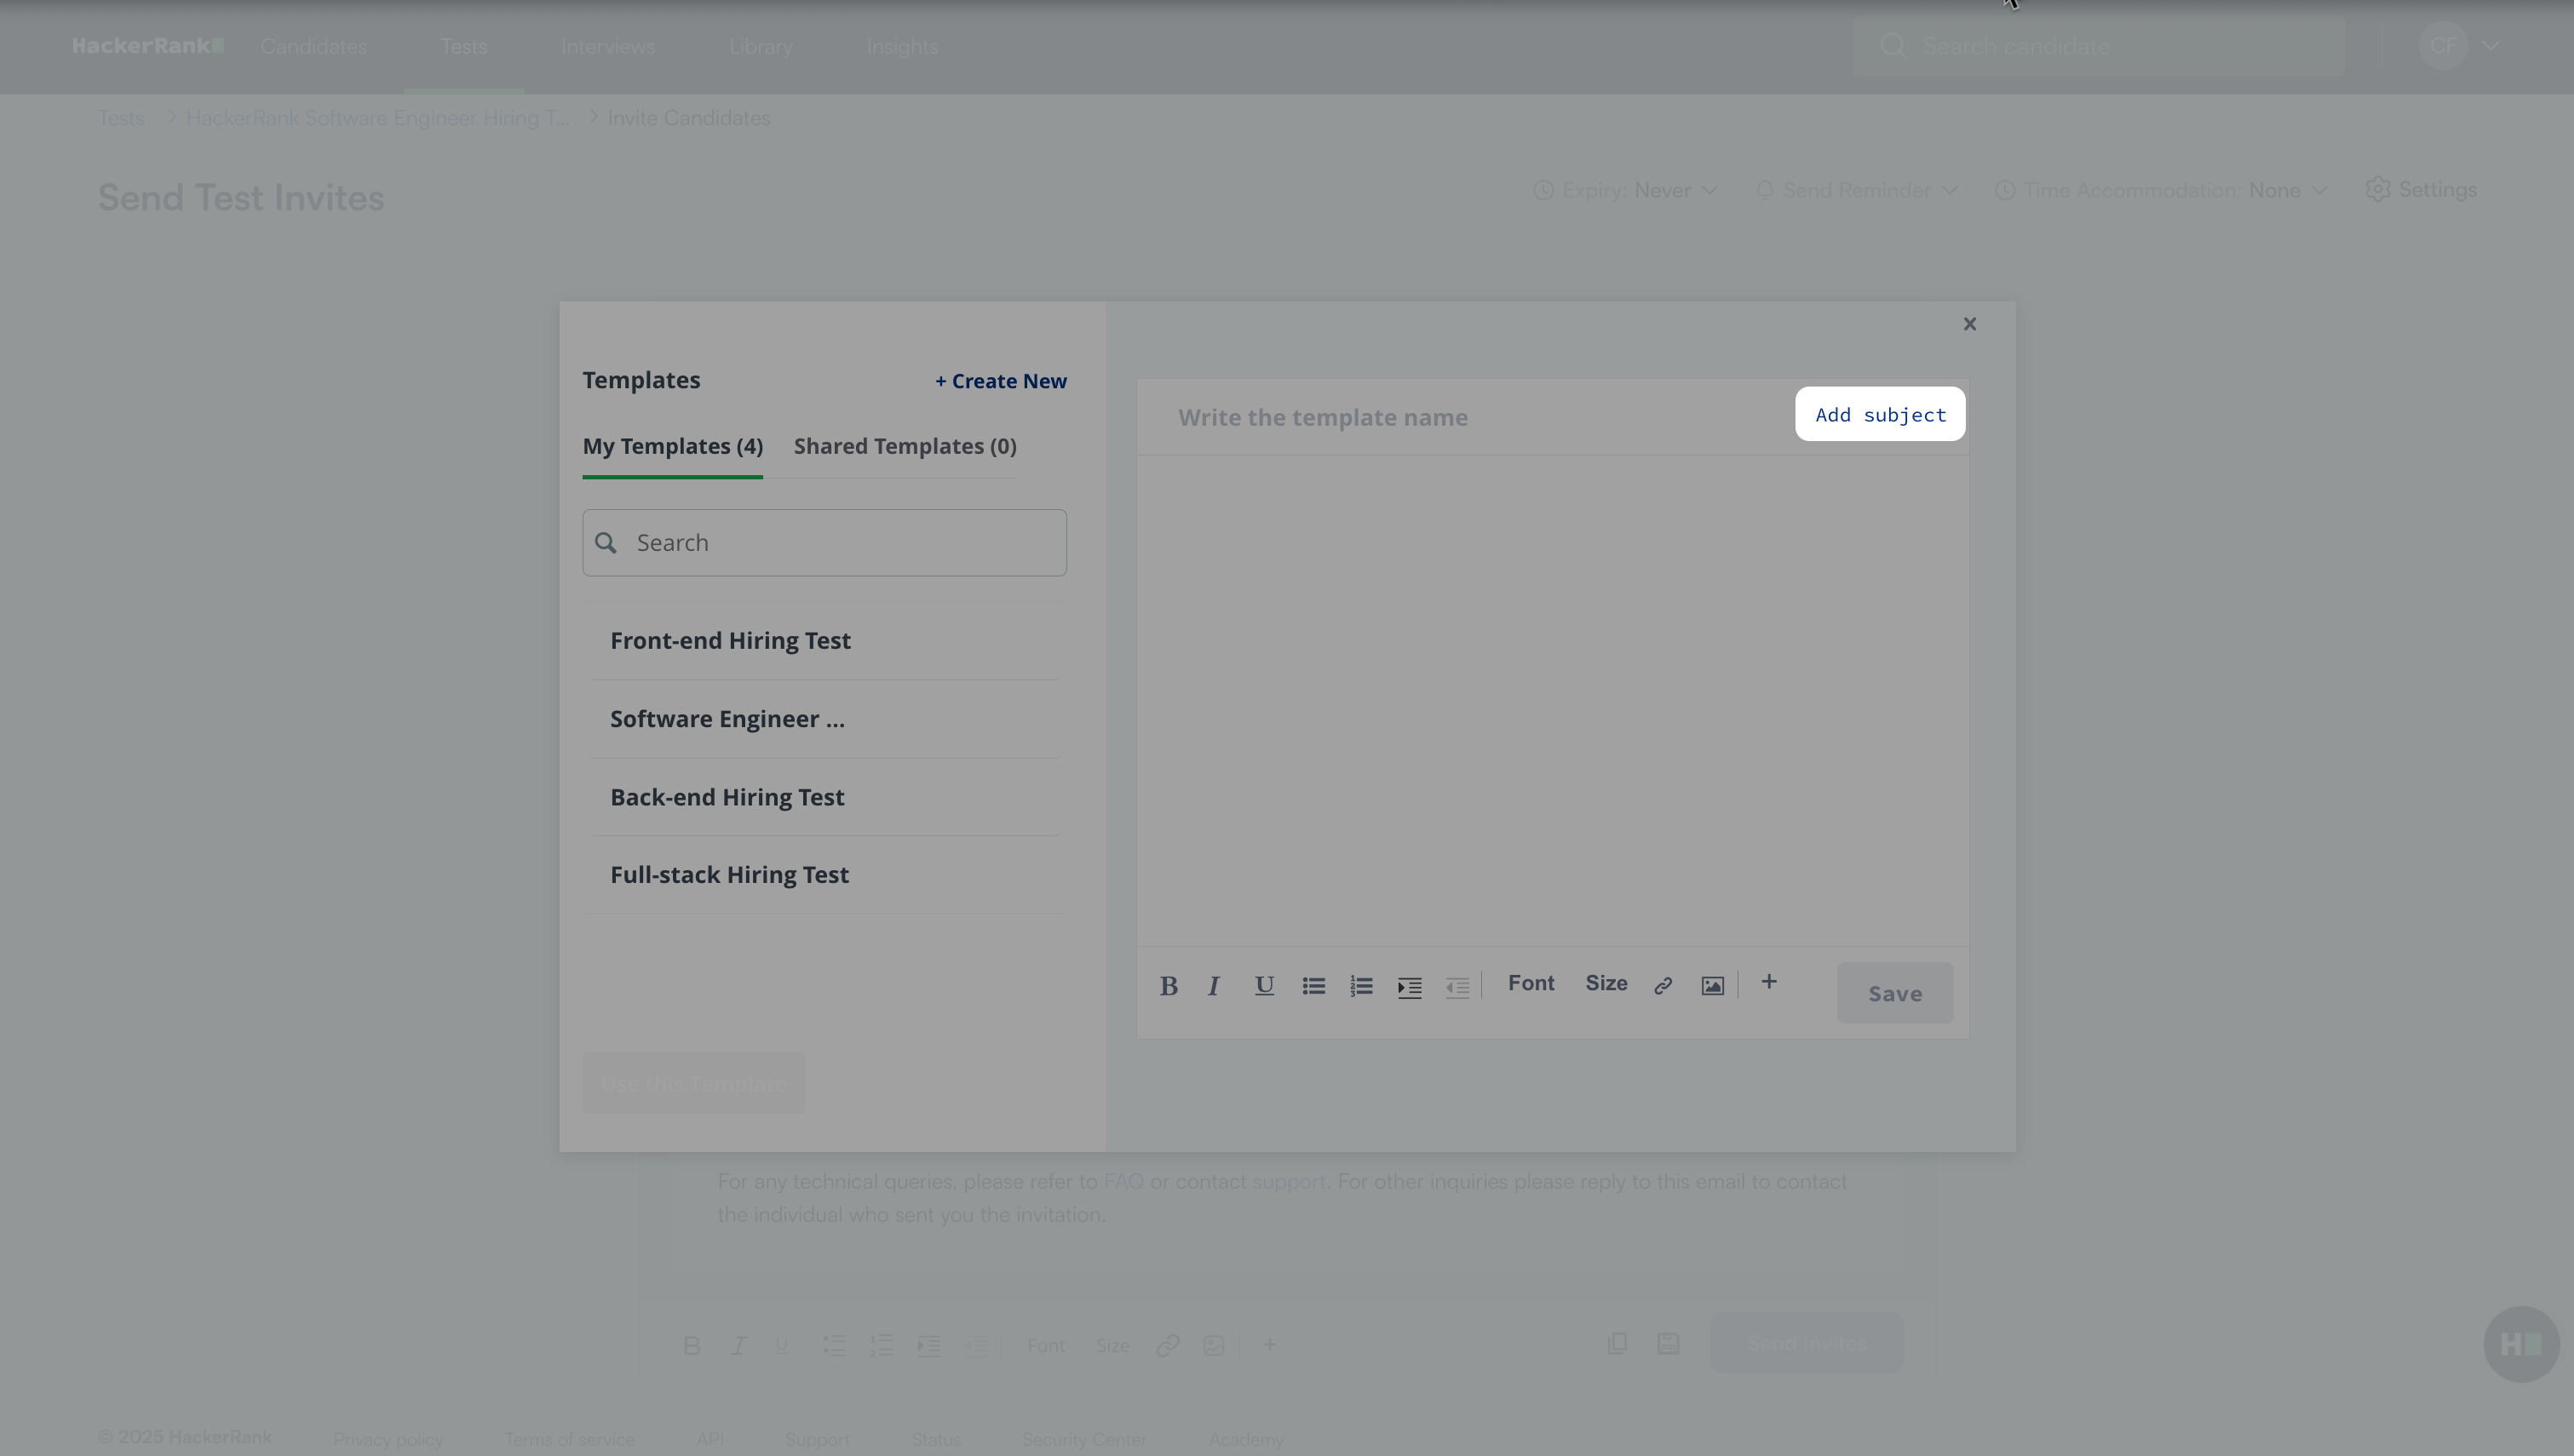Apply underline in template editor toolbar
The width and height of the screenshot is (2574, 1456).
(1264, 986)
